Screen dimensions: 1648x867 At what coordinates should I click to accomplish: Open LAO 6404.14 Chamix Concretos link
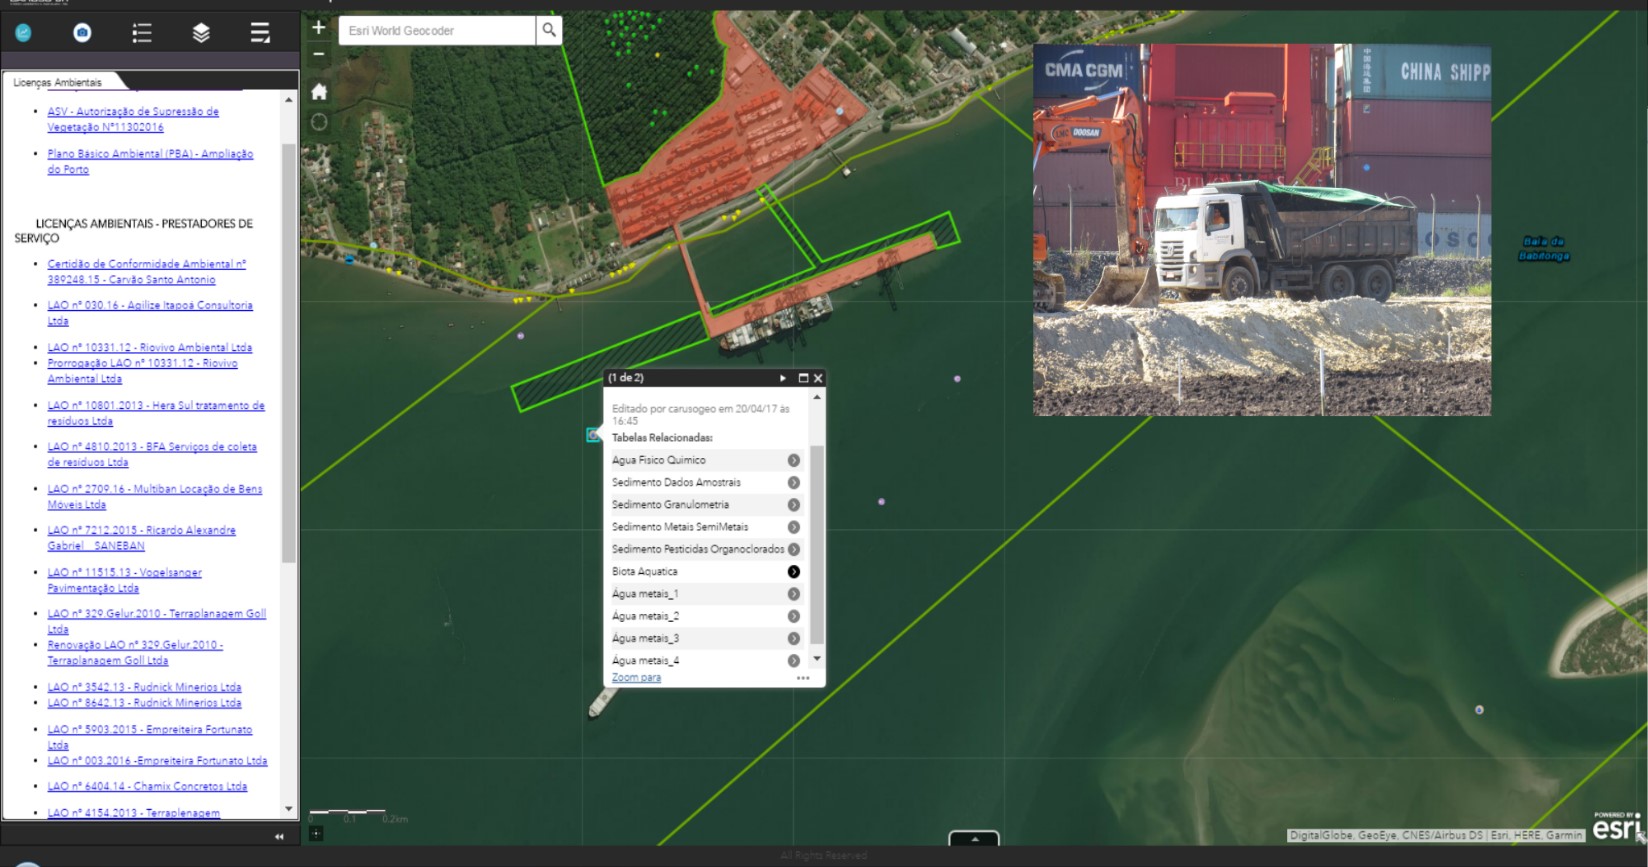click(147, 786)
